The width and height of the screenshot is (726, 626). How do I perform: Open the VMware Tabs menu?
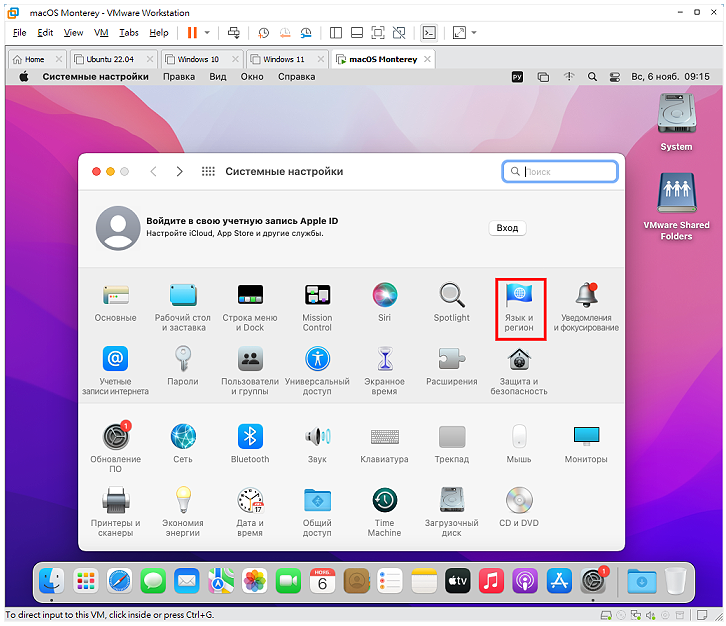click(x=129, y=32)
